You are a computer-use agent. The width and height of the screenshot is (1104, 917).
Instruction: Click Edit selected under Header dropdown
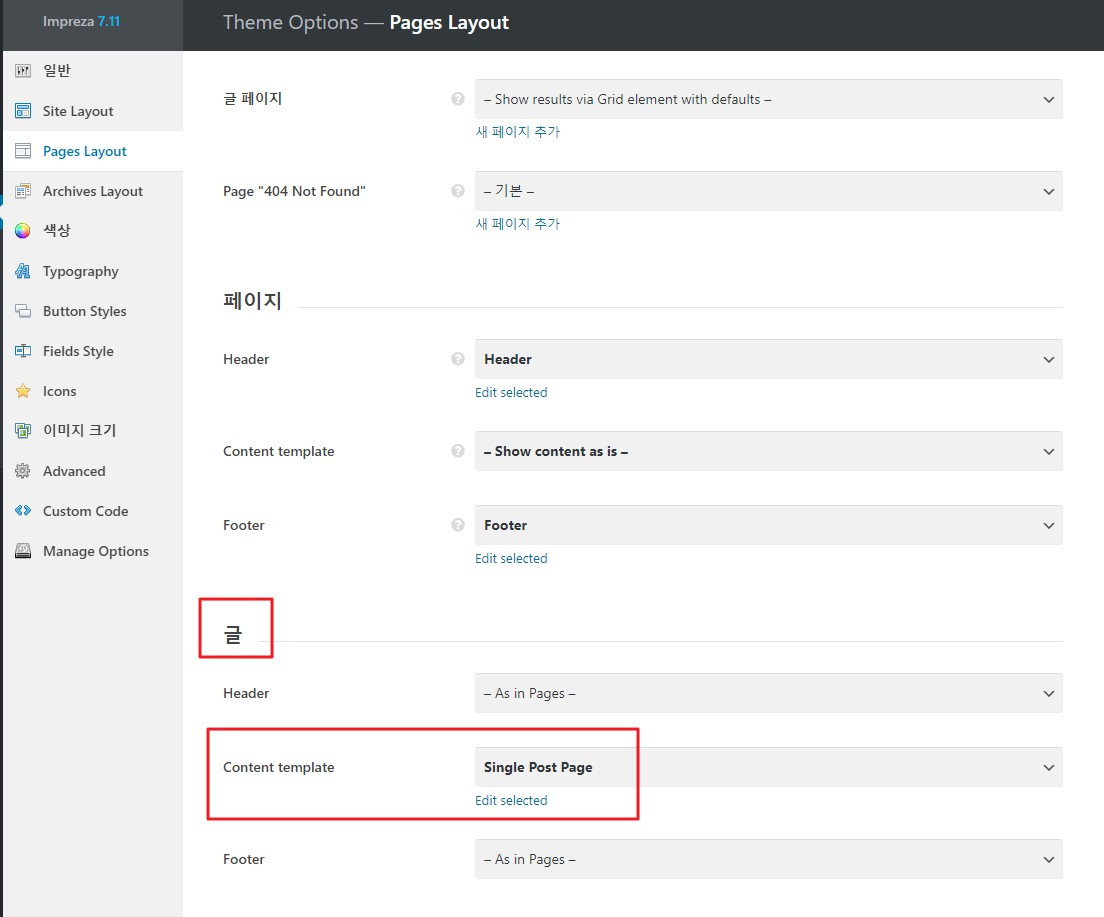(511, 392)
